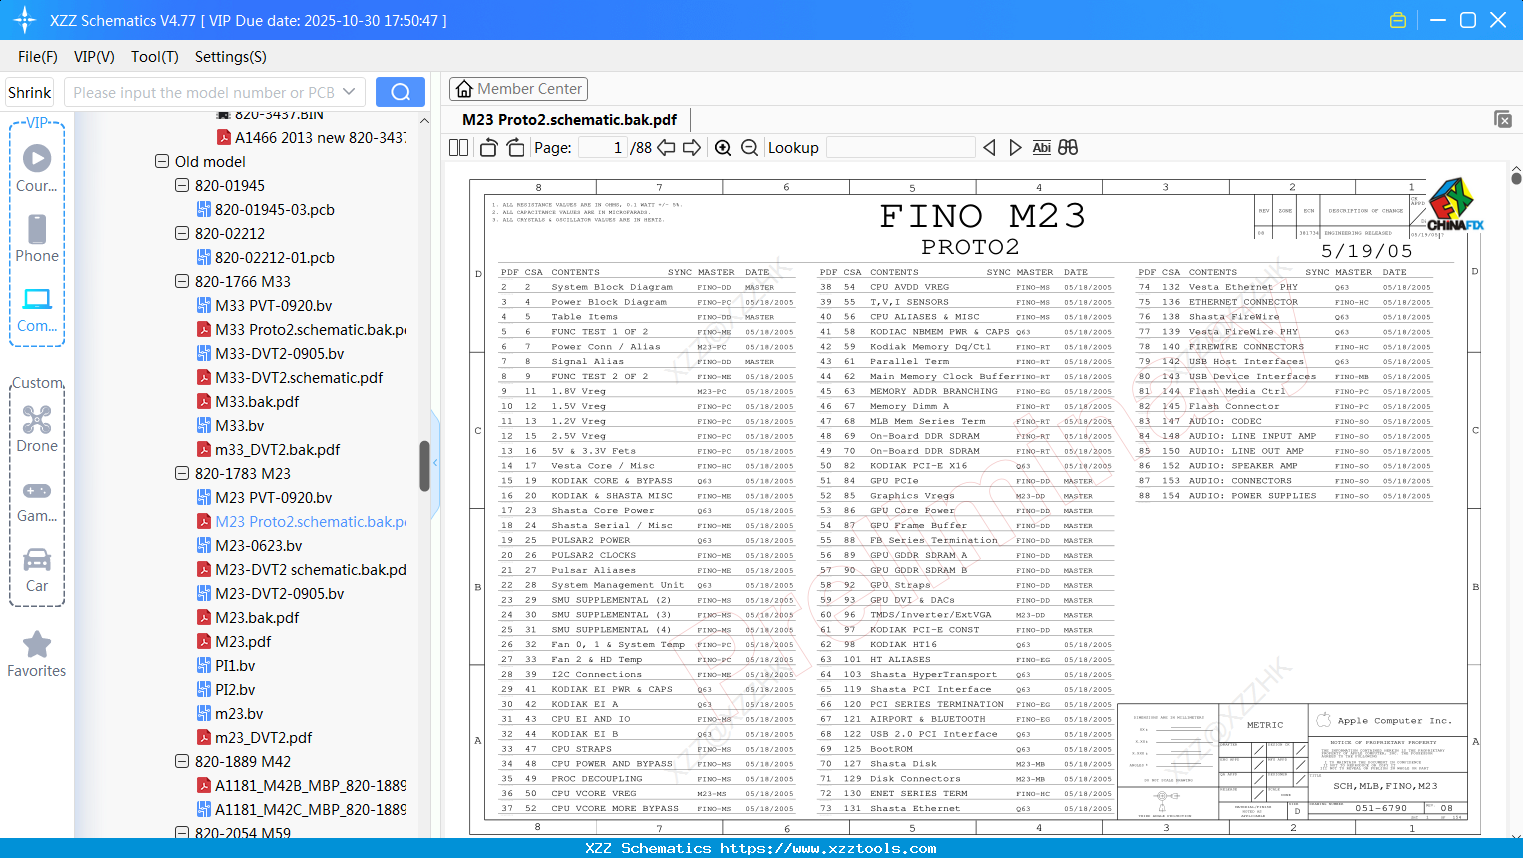Collapse the 820-1766 M33 folder
Image resolution: width=1523 pixels, height=858 pixels.
pyautogui.click(x=182, y=281)
